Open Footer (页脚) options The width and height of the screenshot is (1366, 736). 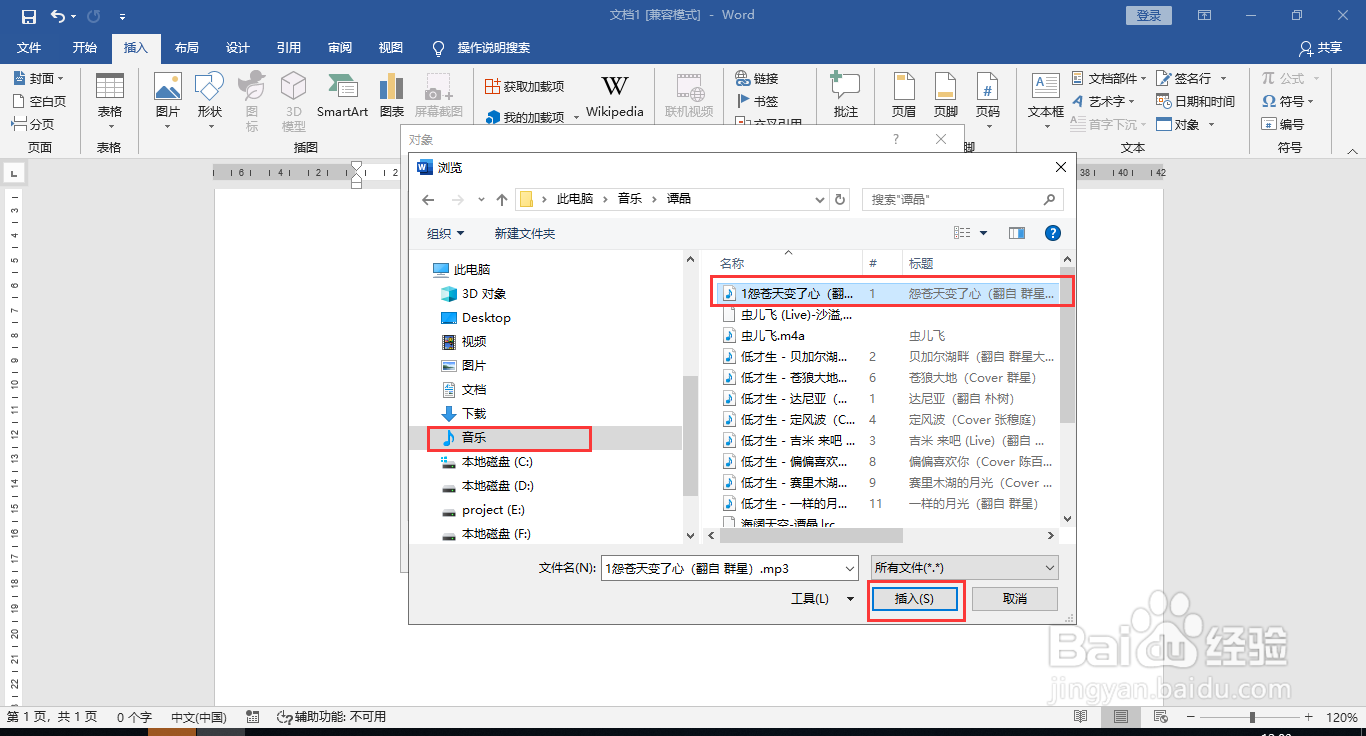[x=946, y=96]
